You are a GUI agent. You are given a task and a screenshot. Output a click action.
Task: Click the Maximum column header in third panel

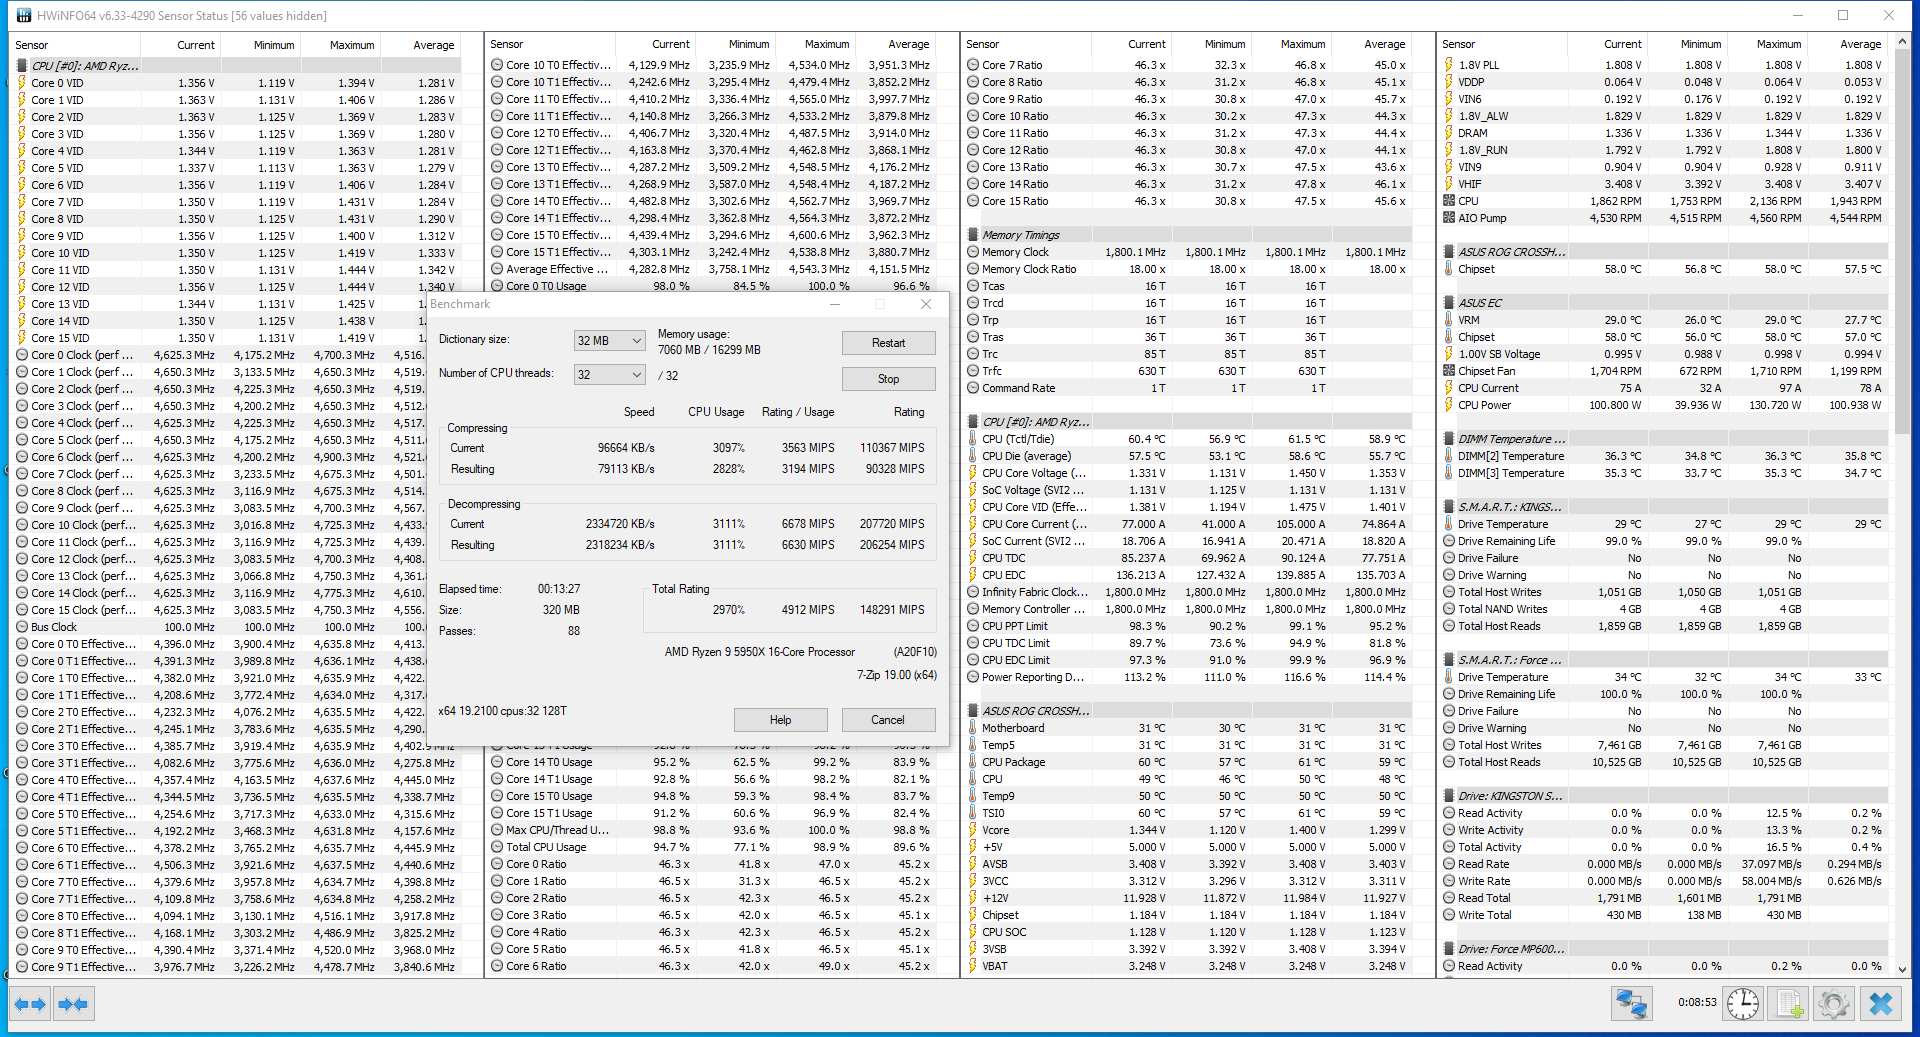1291,44
